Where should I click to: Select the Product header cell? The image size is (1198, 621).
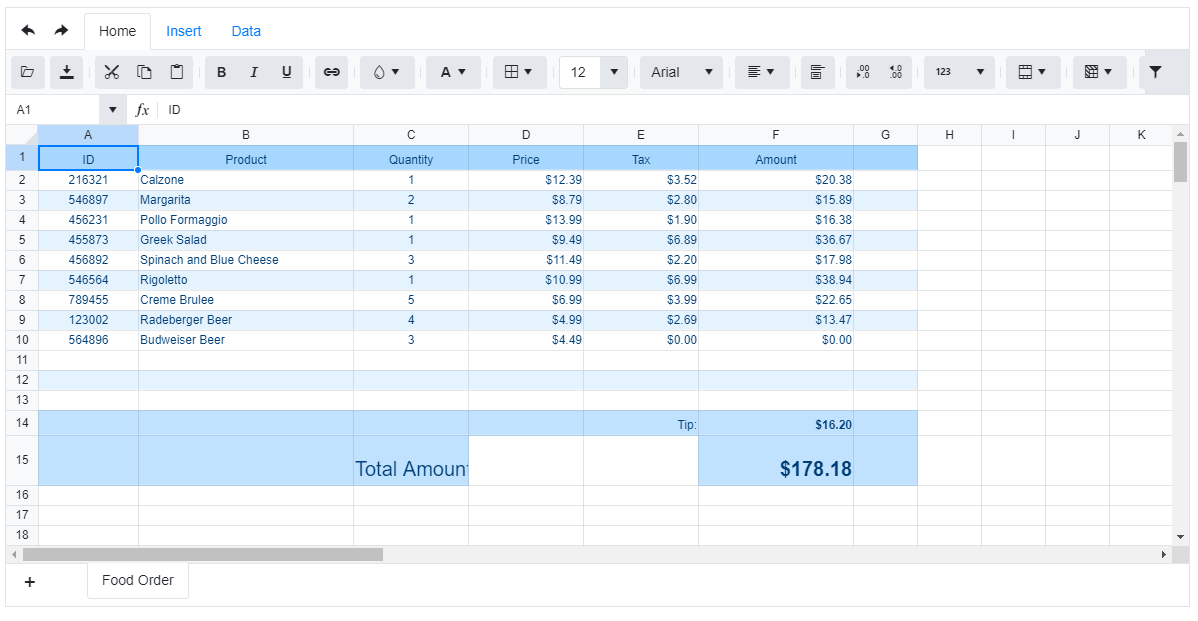pyautogui.click(x=246, y=160)
